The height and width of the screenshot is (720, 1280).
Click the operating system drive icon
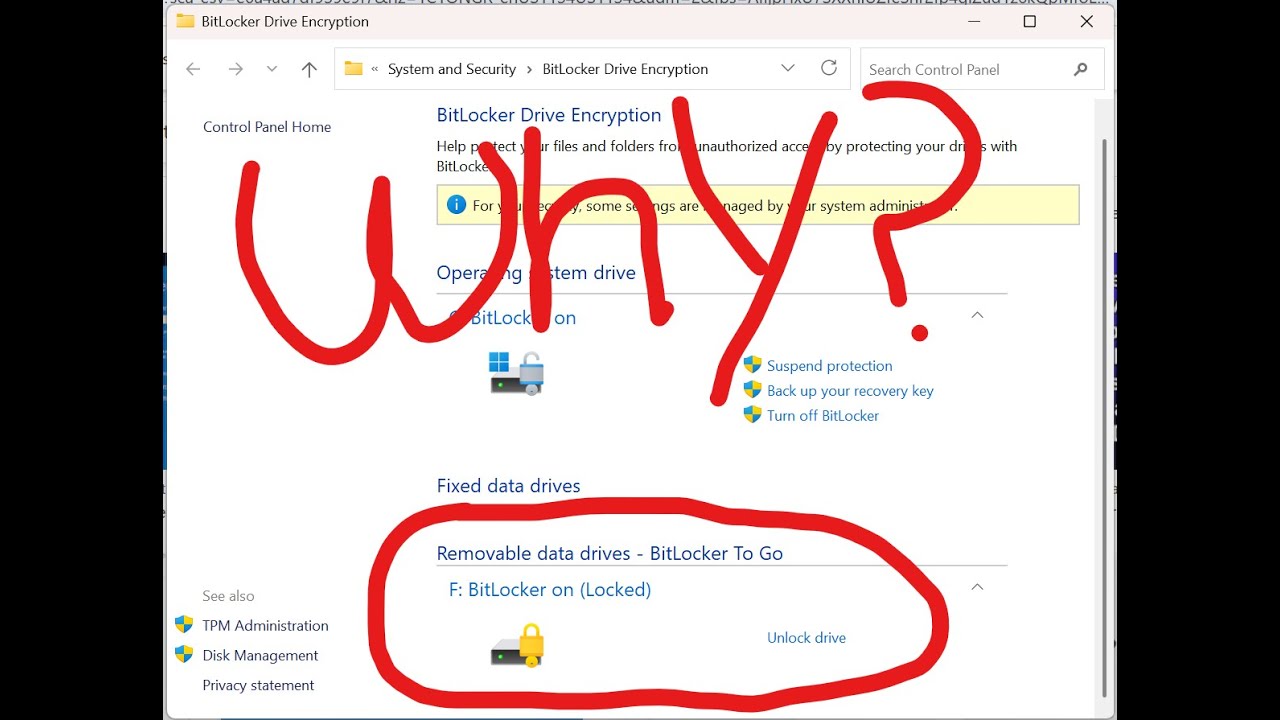tap(516, 373)
